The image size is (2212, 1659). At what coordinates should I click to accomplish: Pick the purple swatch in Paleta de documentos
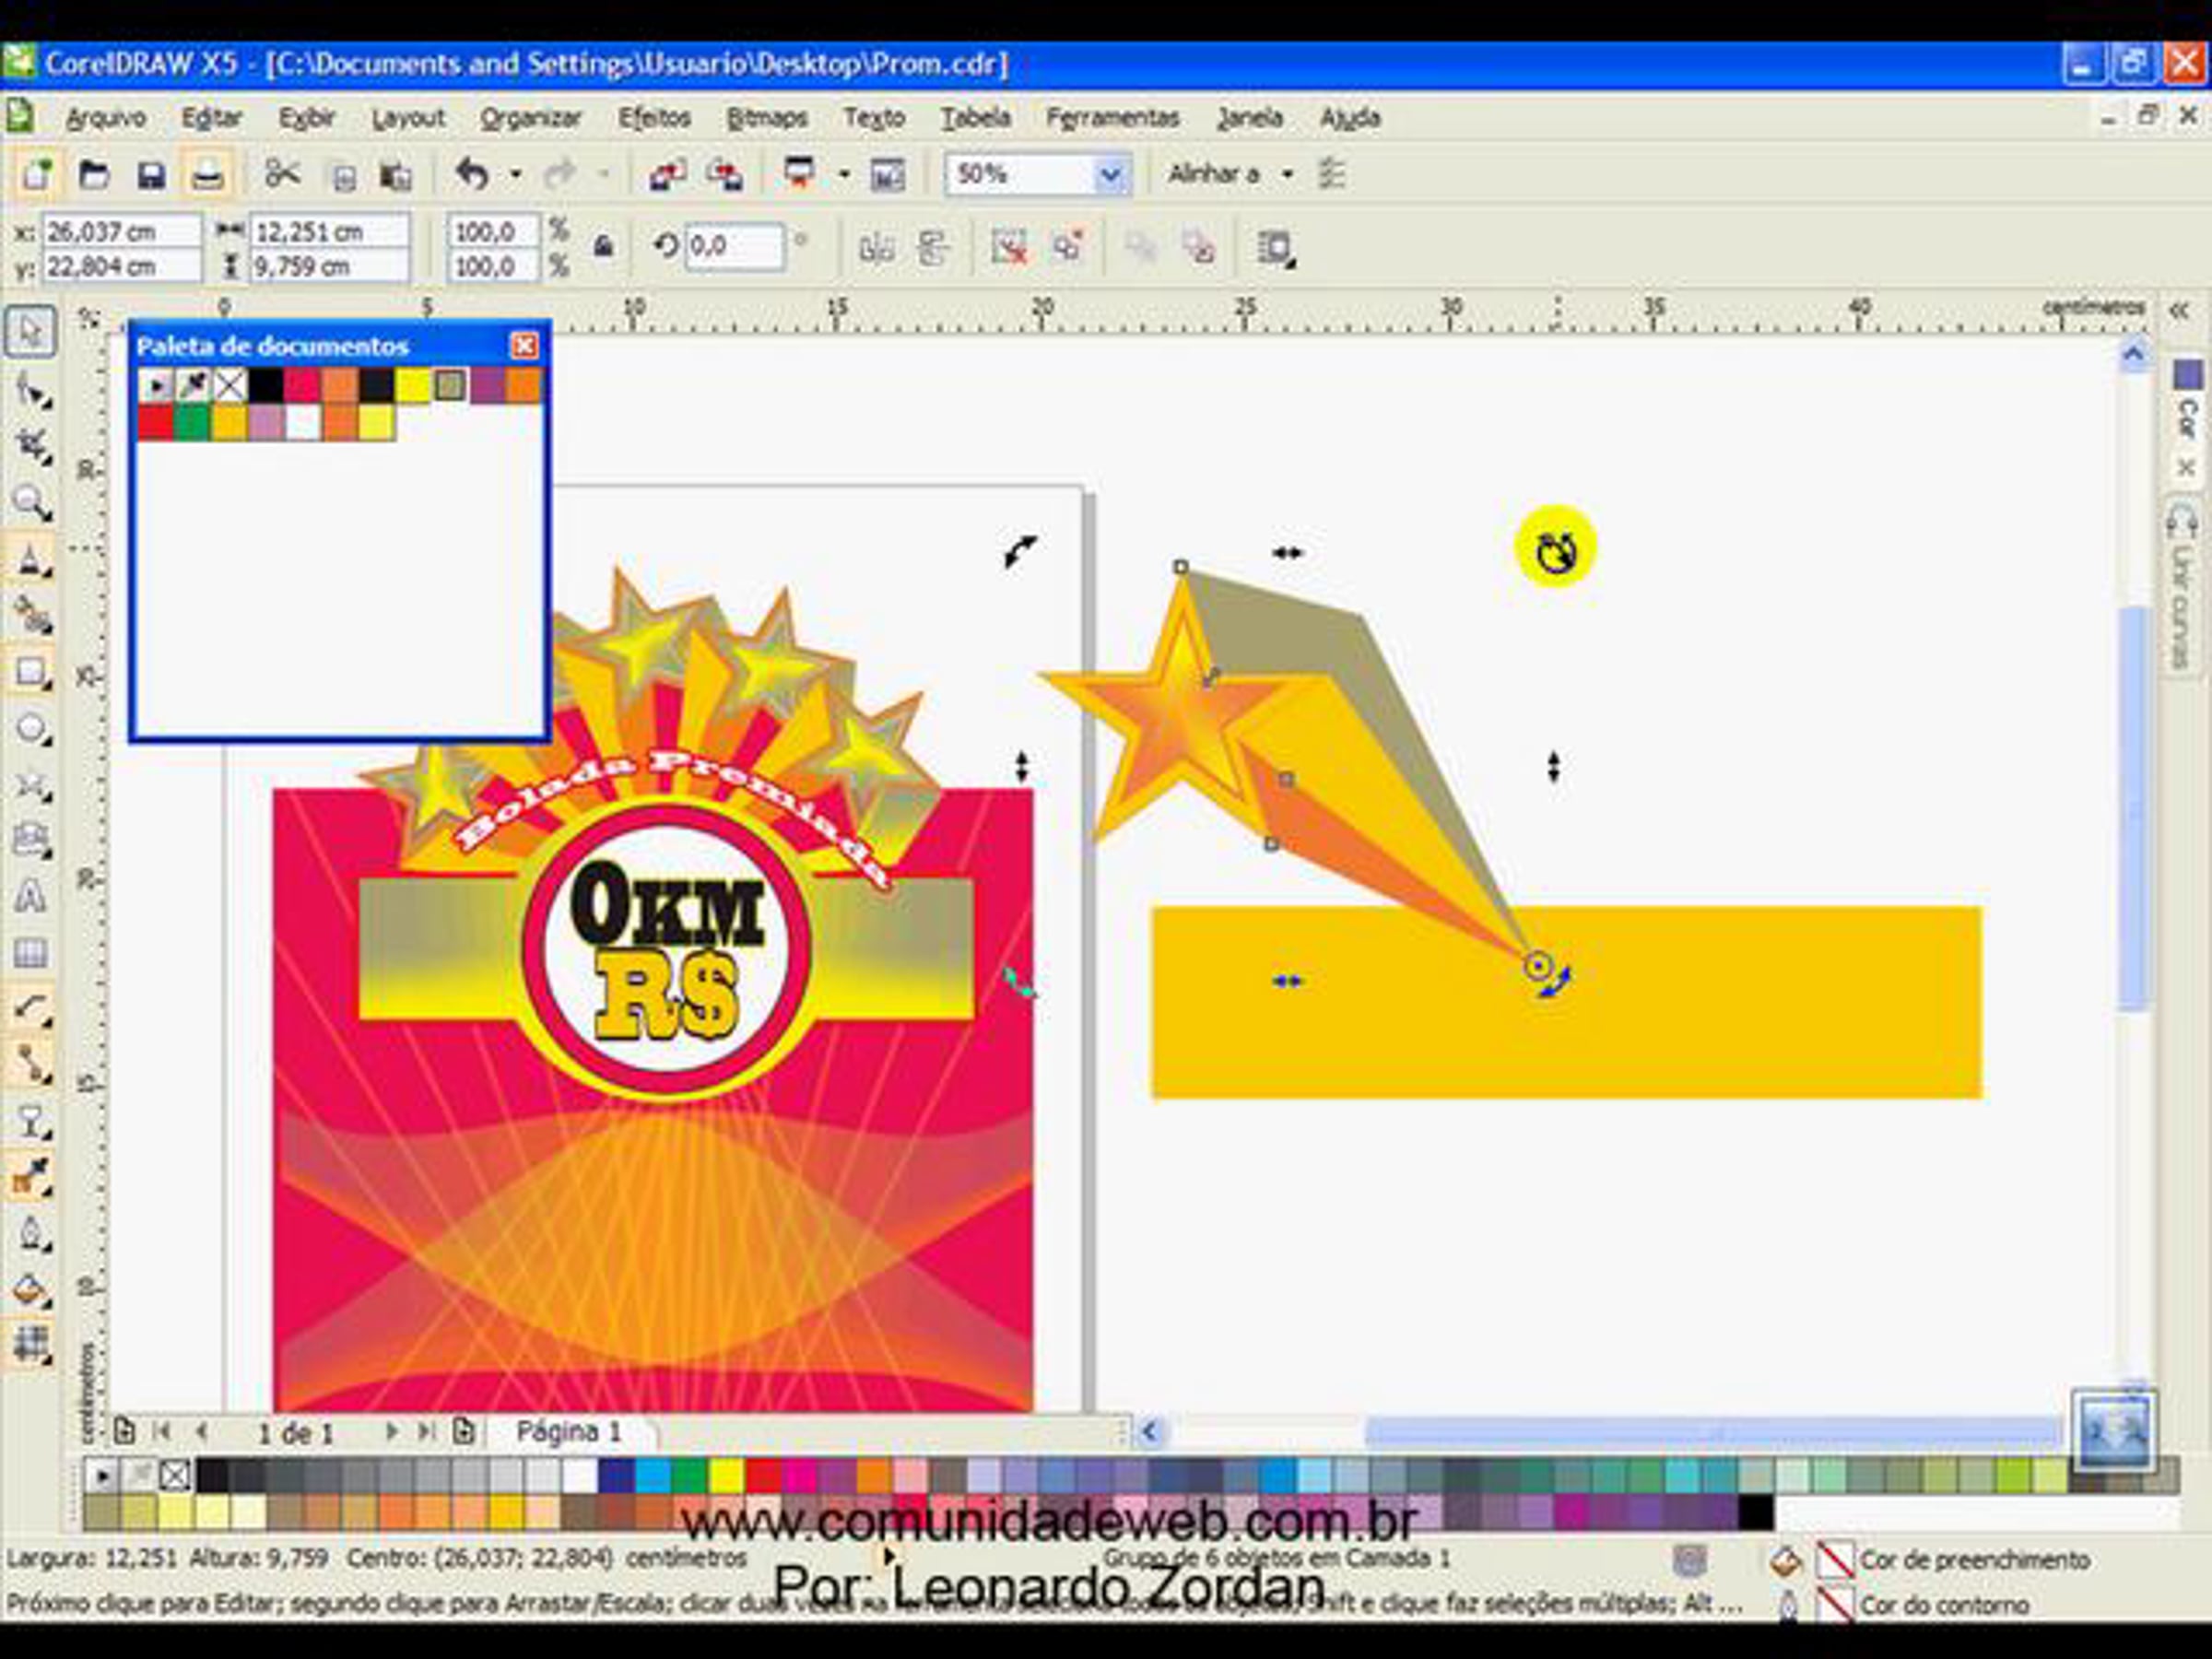tap(487, 385)
